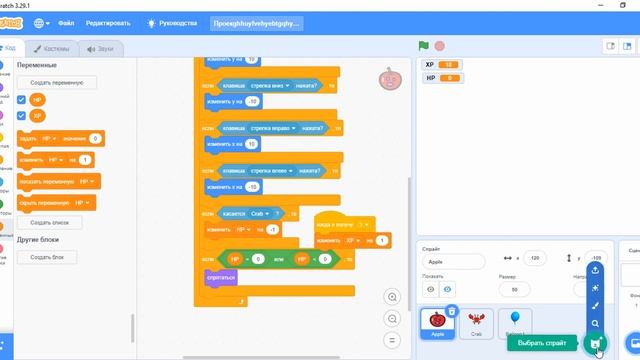The image size is (640, 360).
Task: Select the Crab sprite thumbnail
Action: click(476, 324)
